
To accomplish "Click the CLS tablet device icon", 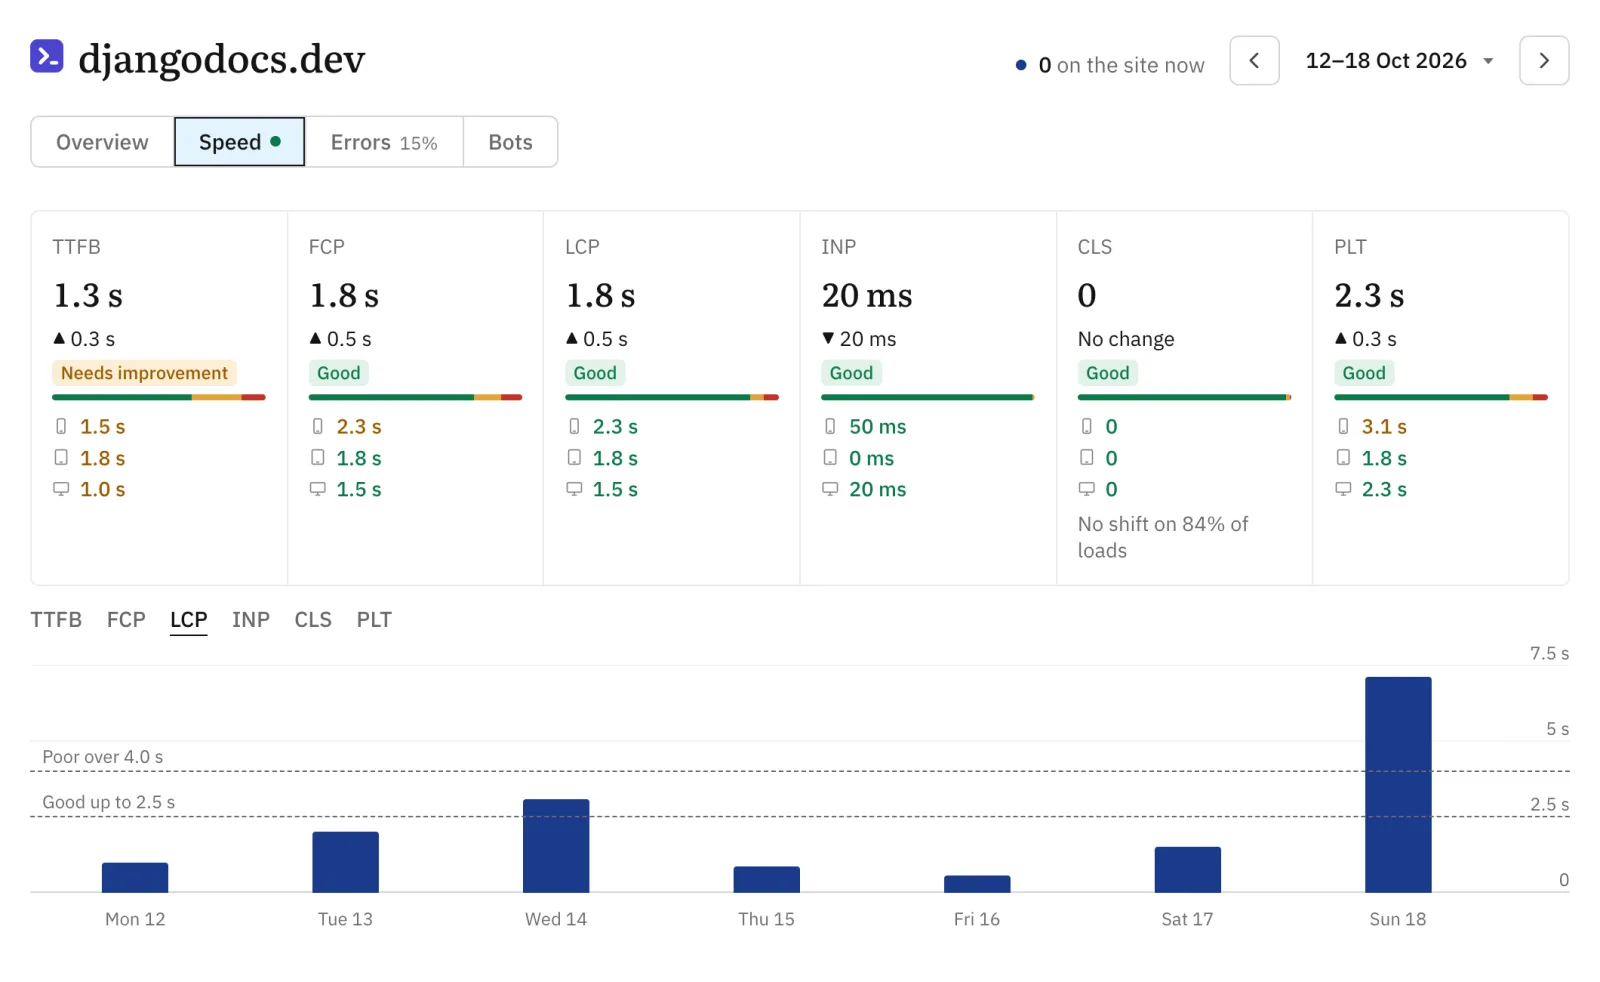I will point(1087,457).
